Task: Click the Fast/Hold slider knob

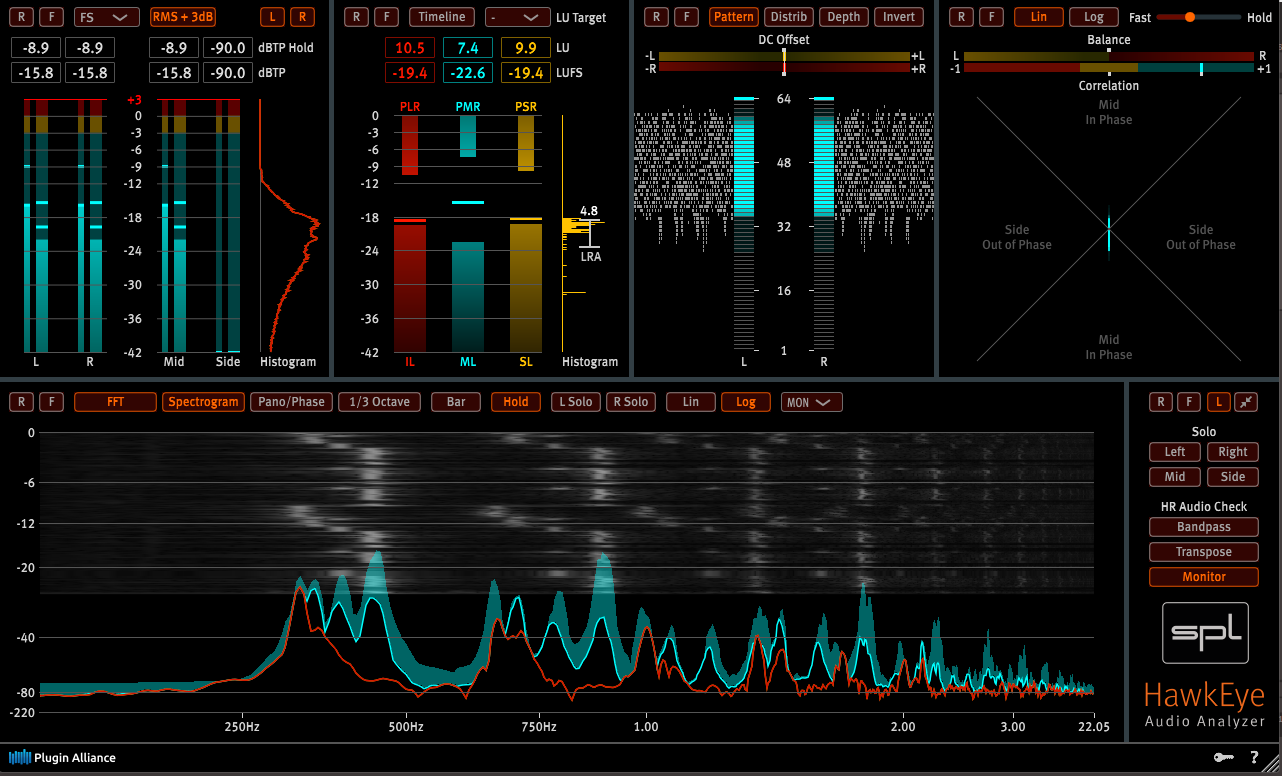Action: pos(1189,17)
